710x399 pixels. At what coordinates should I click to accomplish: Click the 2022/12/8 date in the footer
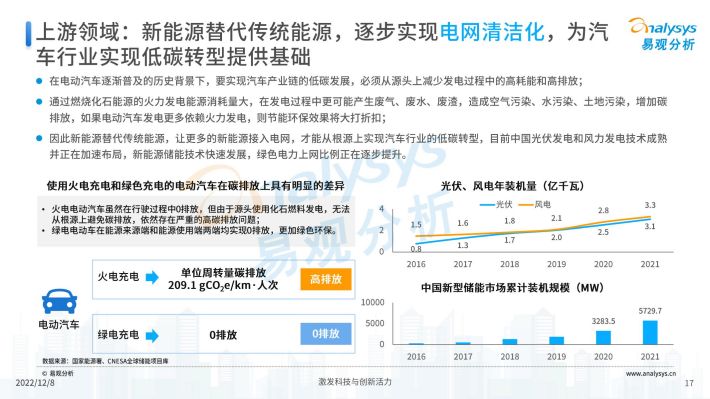pyautogui.click(x=35, y=383)
